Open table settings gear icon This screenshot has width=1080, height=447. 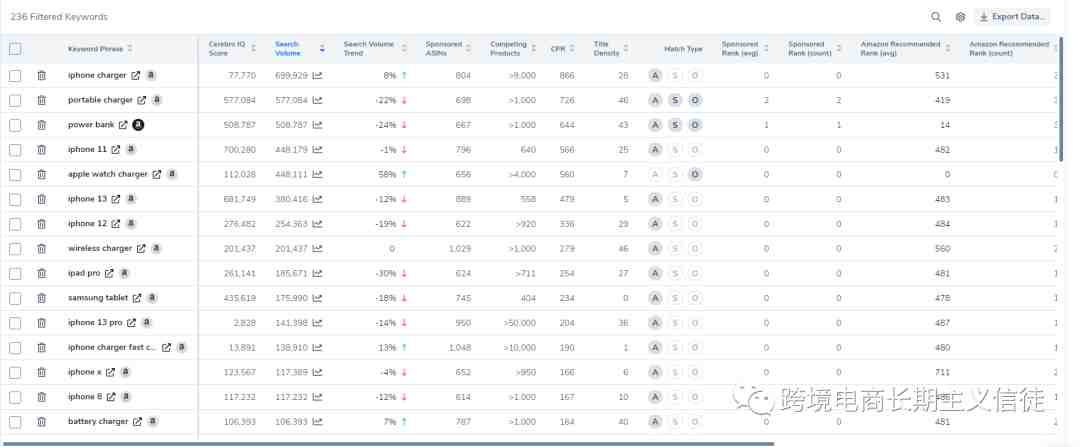[960, 17]
